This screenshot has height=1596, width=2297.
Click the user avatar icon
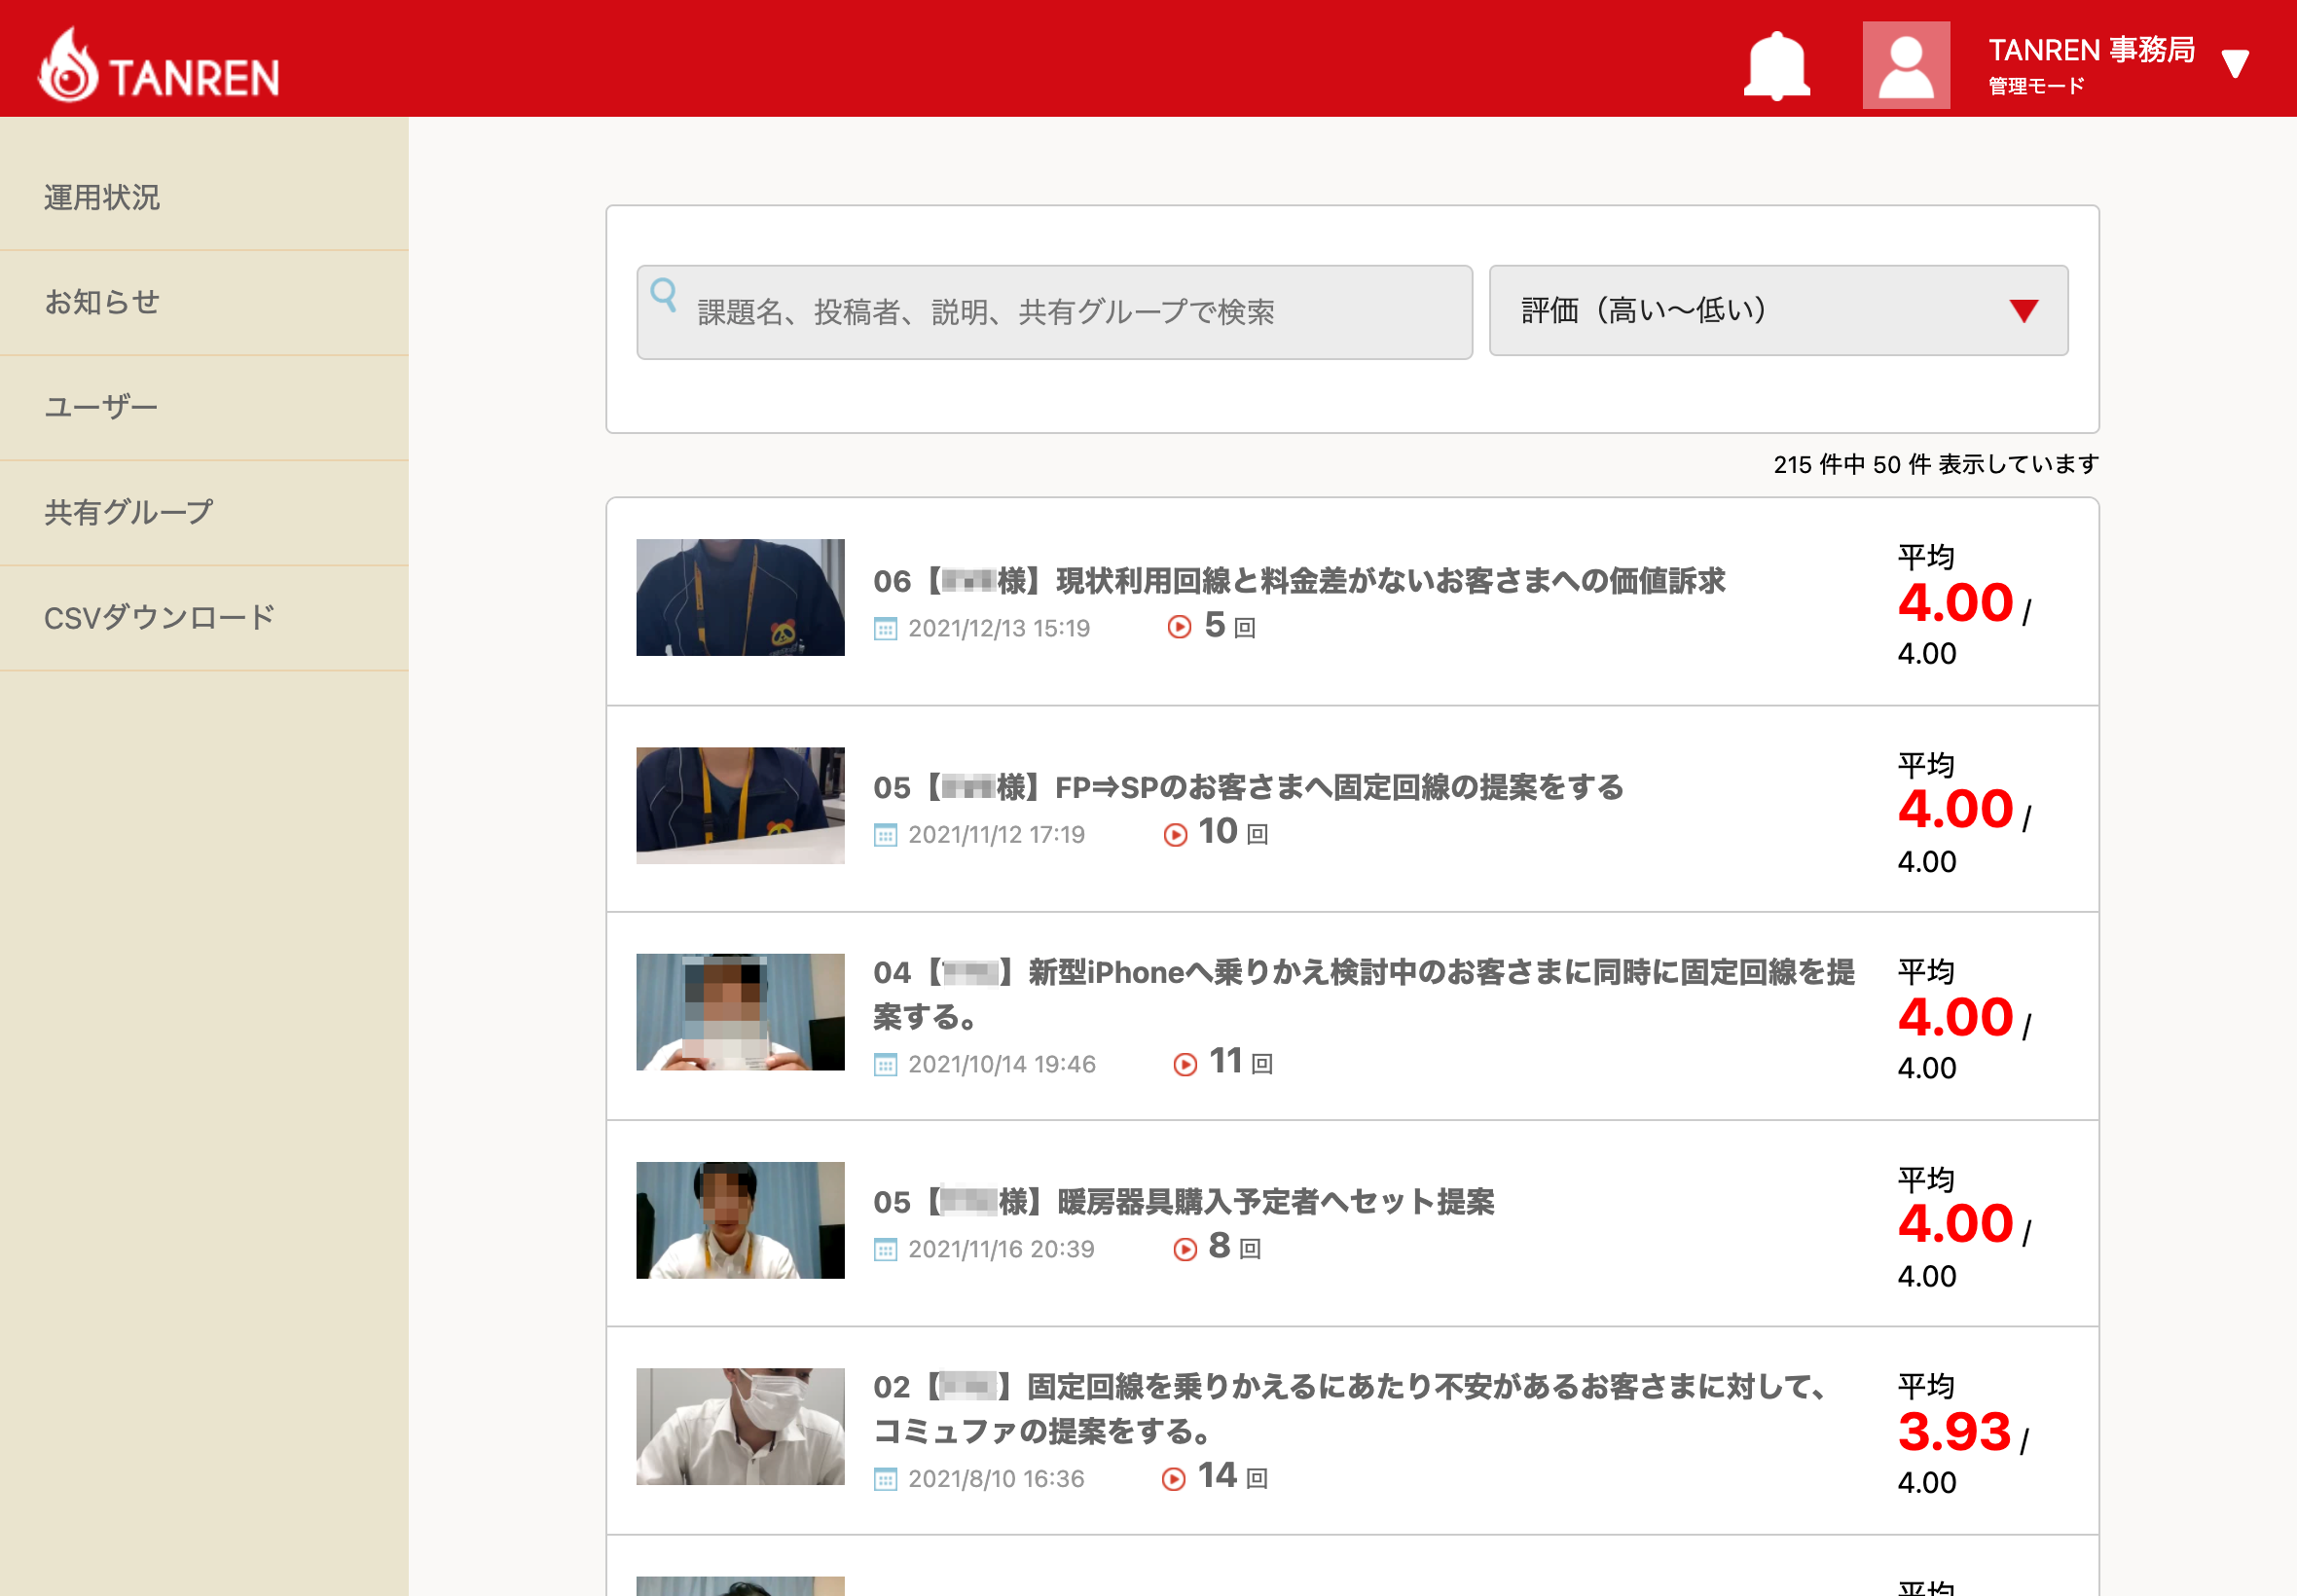(1905, 66)
